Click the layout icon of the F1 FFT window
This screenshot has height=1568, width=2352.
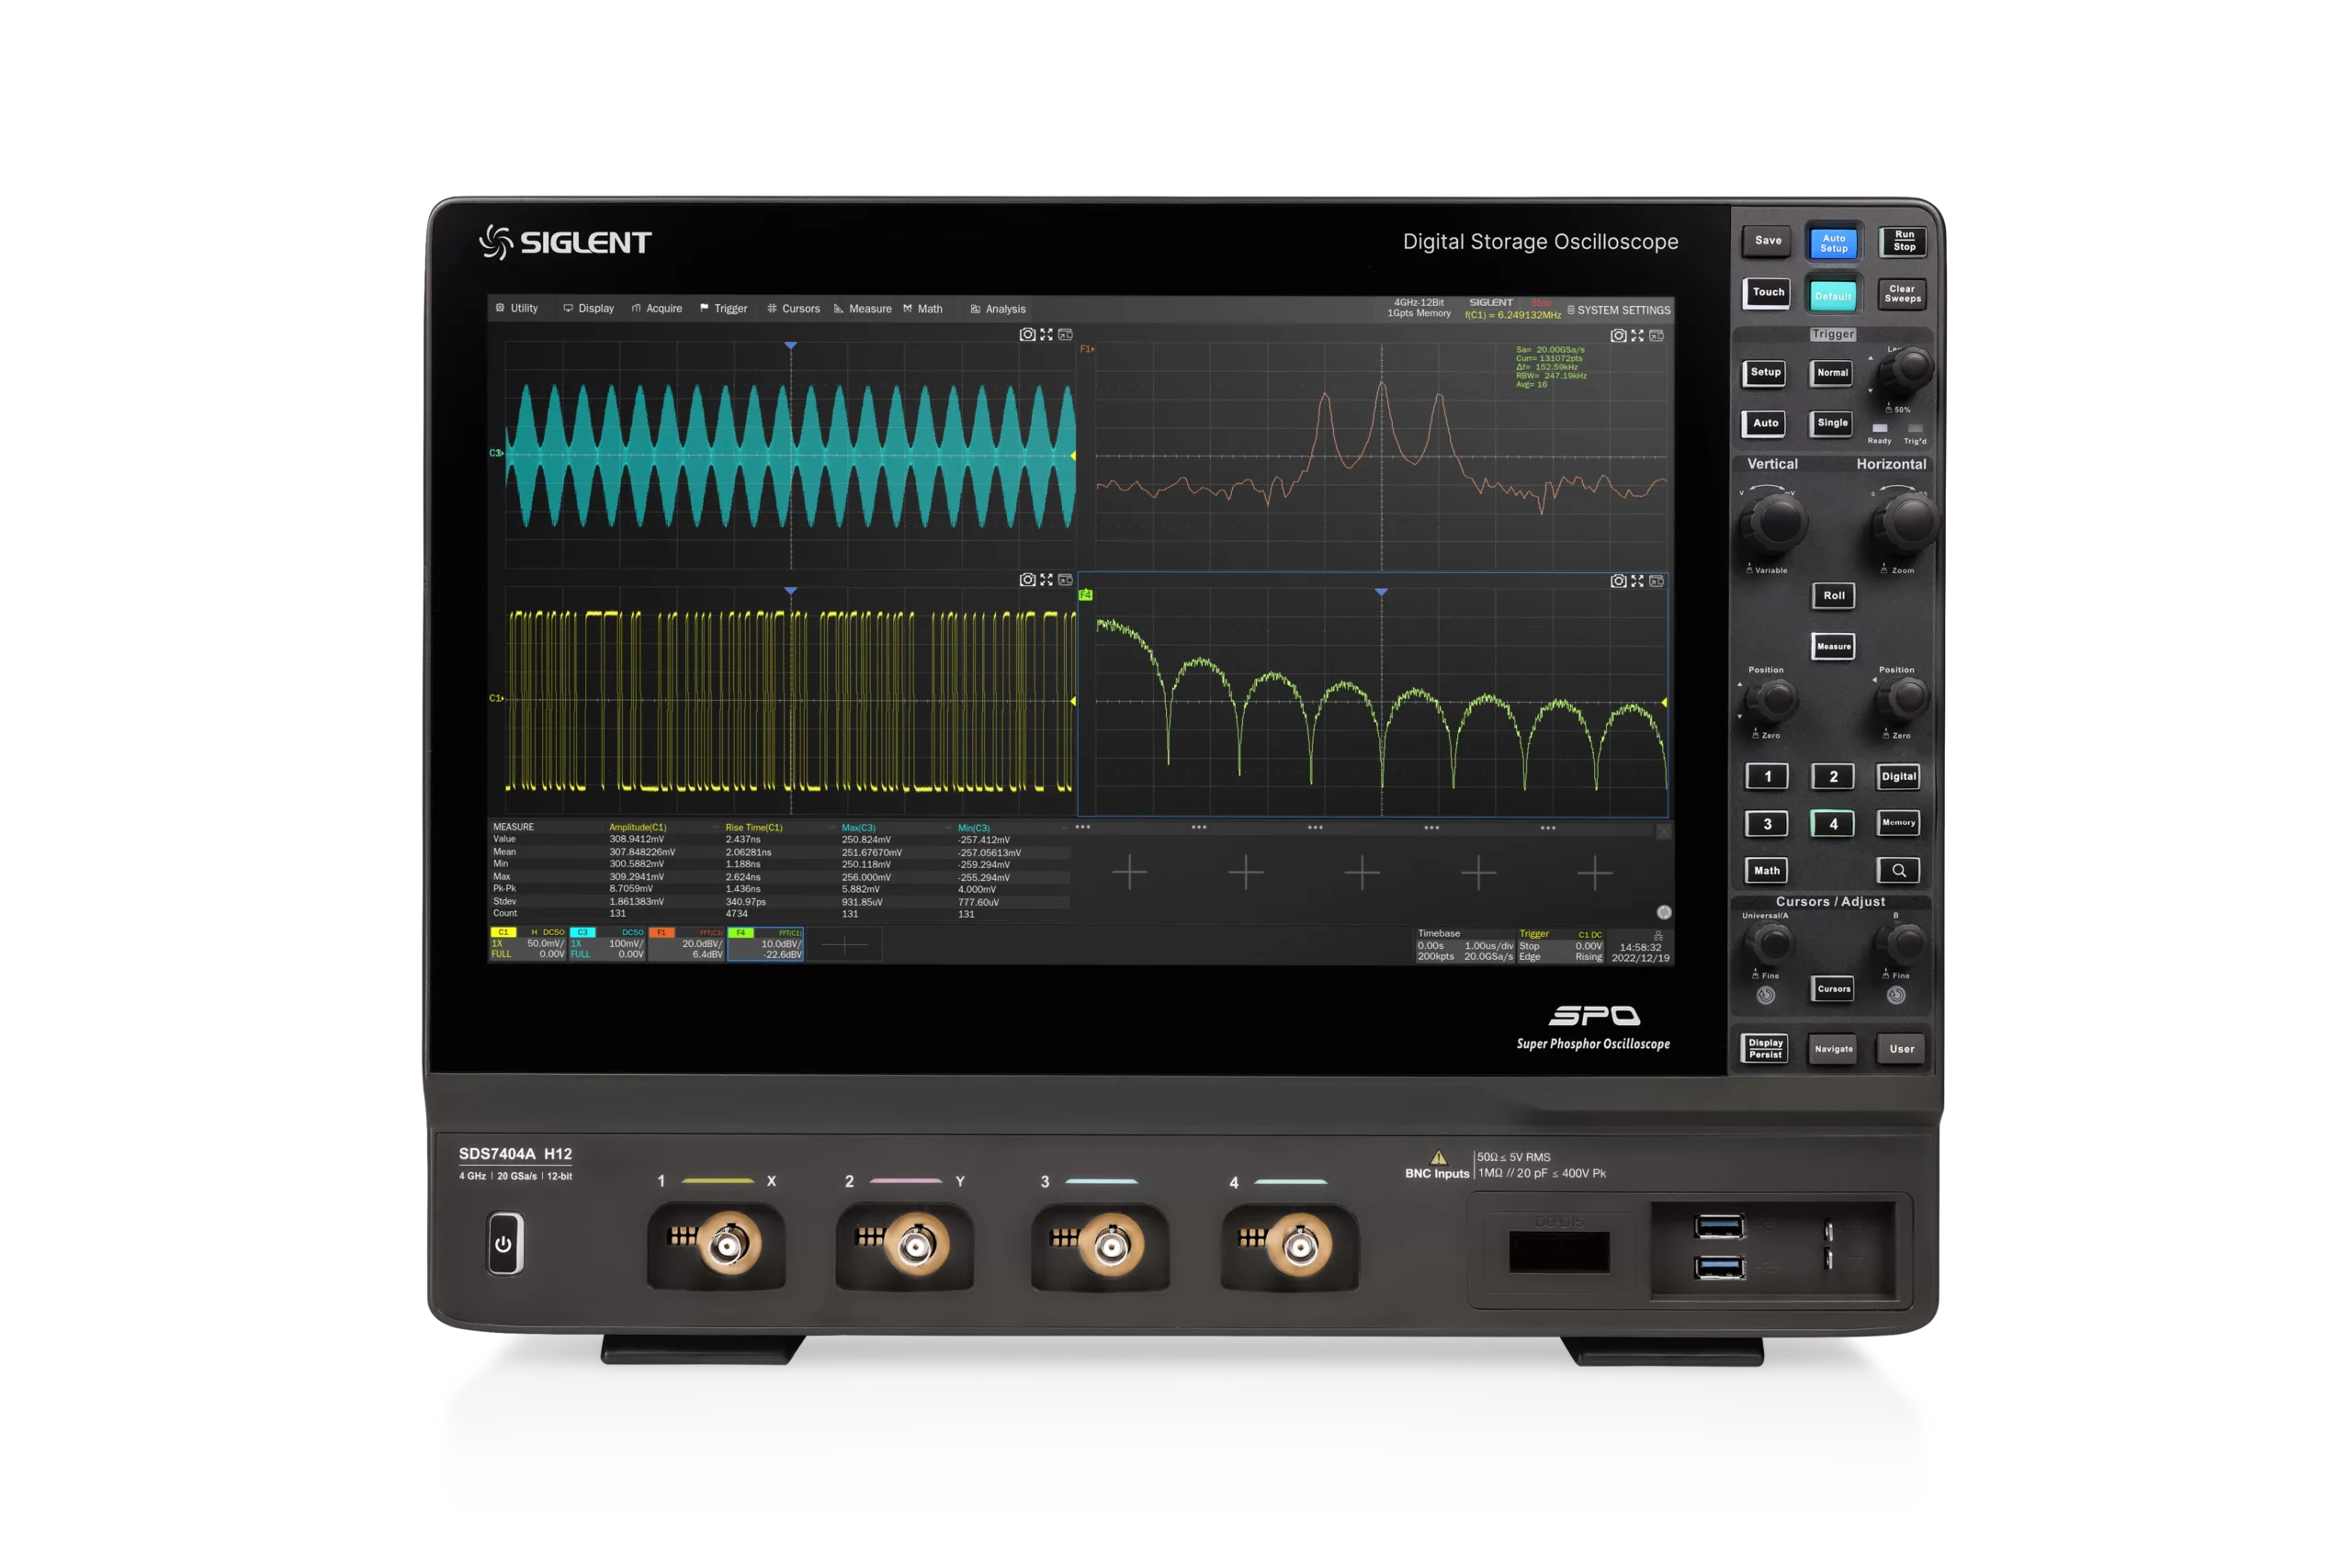(x=1656, y=335)
